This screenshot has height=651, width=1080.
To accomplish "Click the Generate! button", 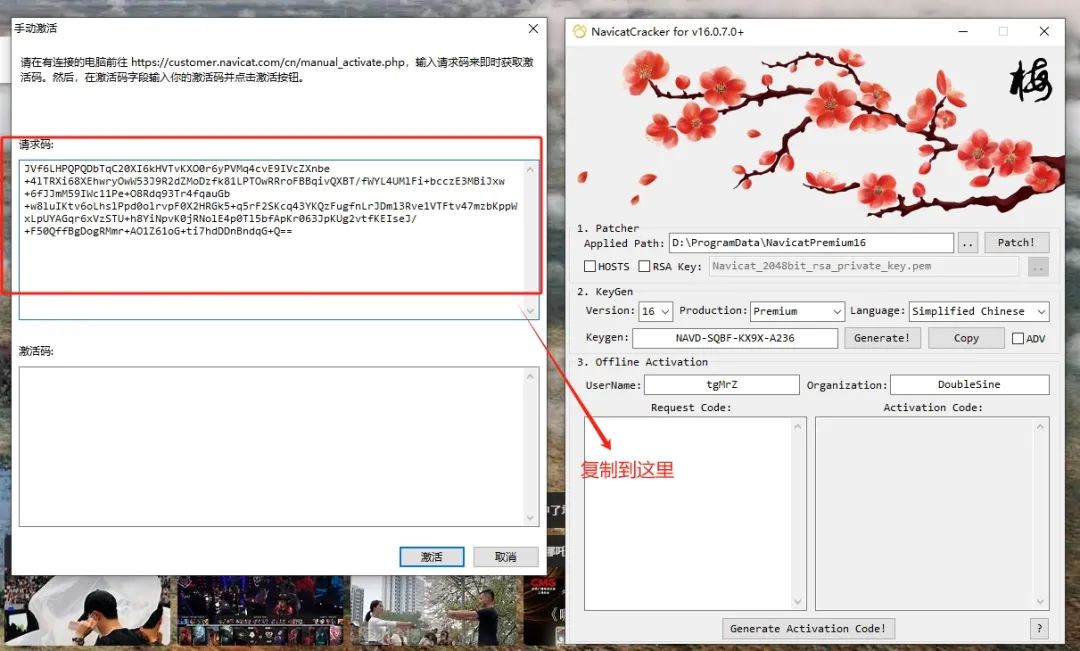I will click(882, 338).
